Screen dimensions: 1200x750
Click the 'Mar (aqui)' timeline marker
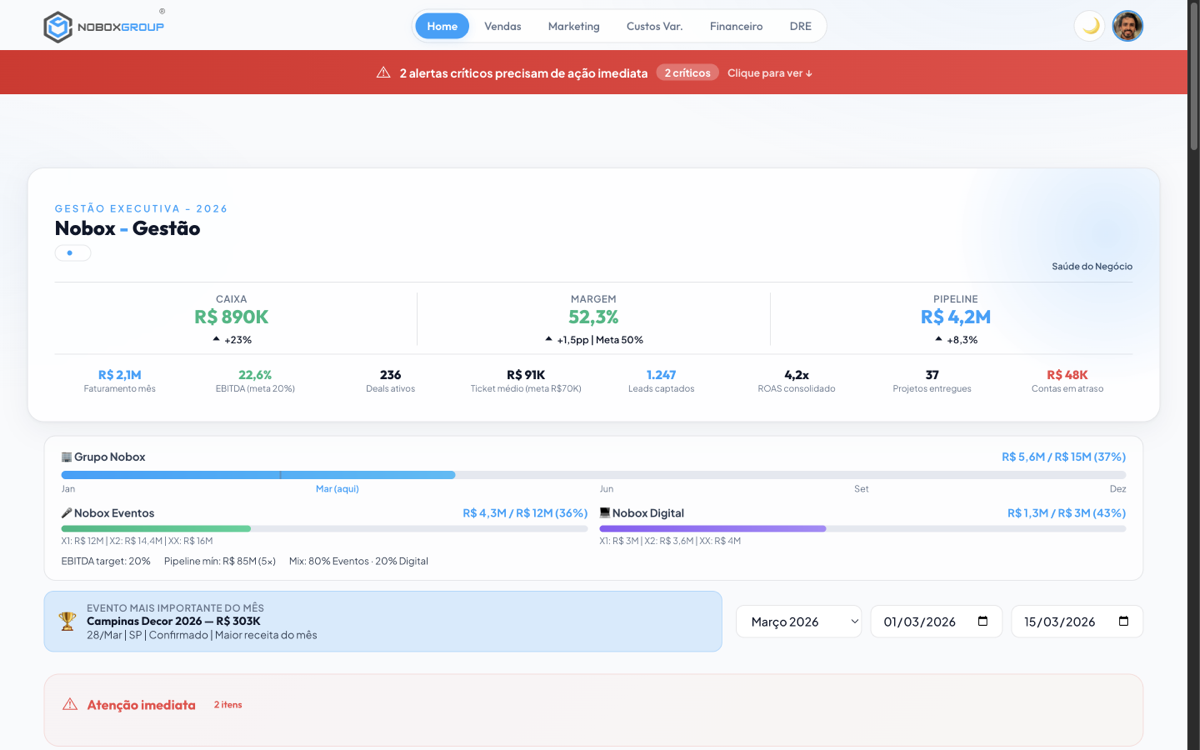337,489
